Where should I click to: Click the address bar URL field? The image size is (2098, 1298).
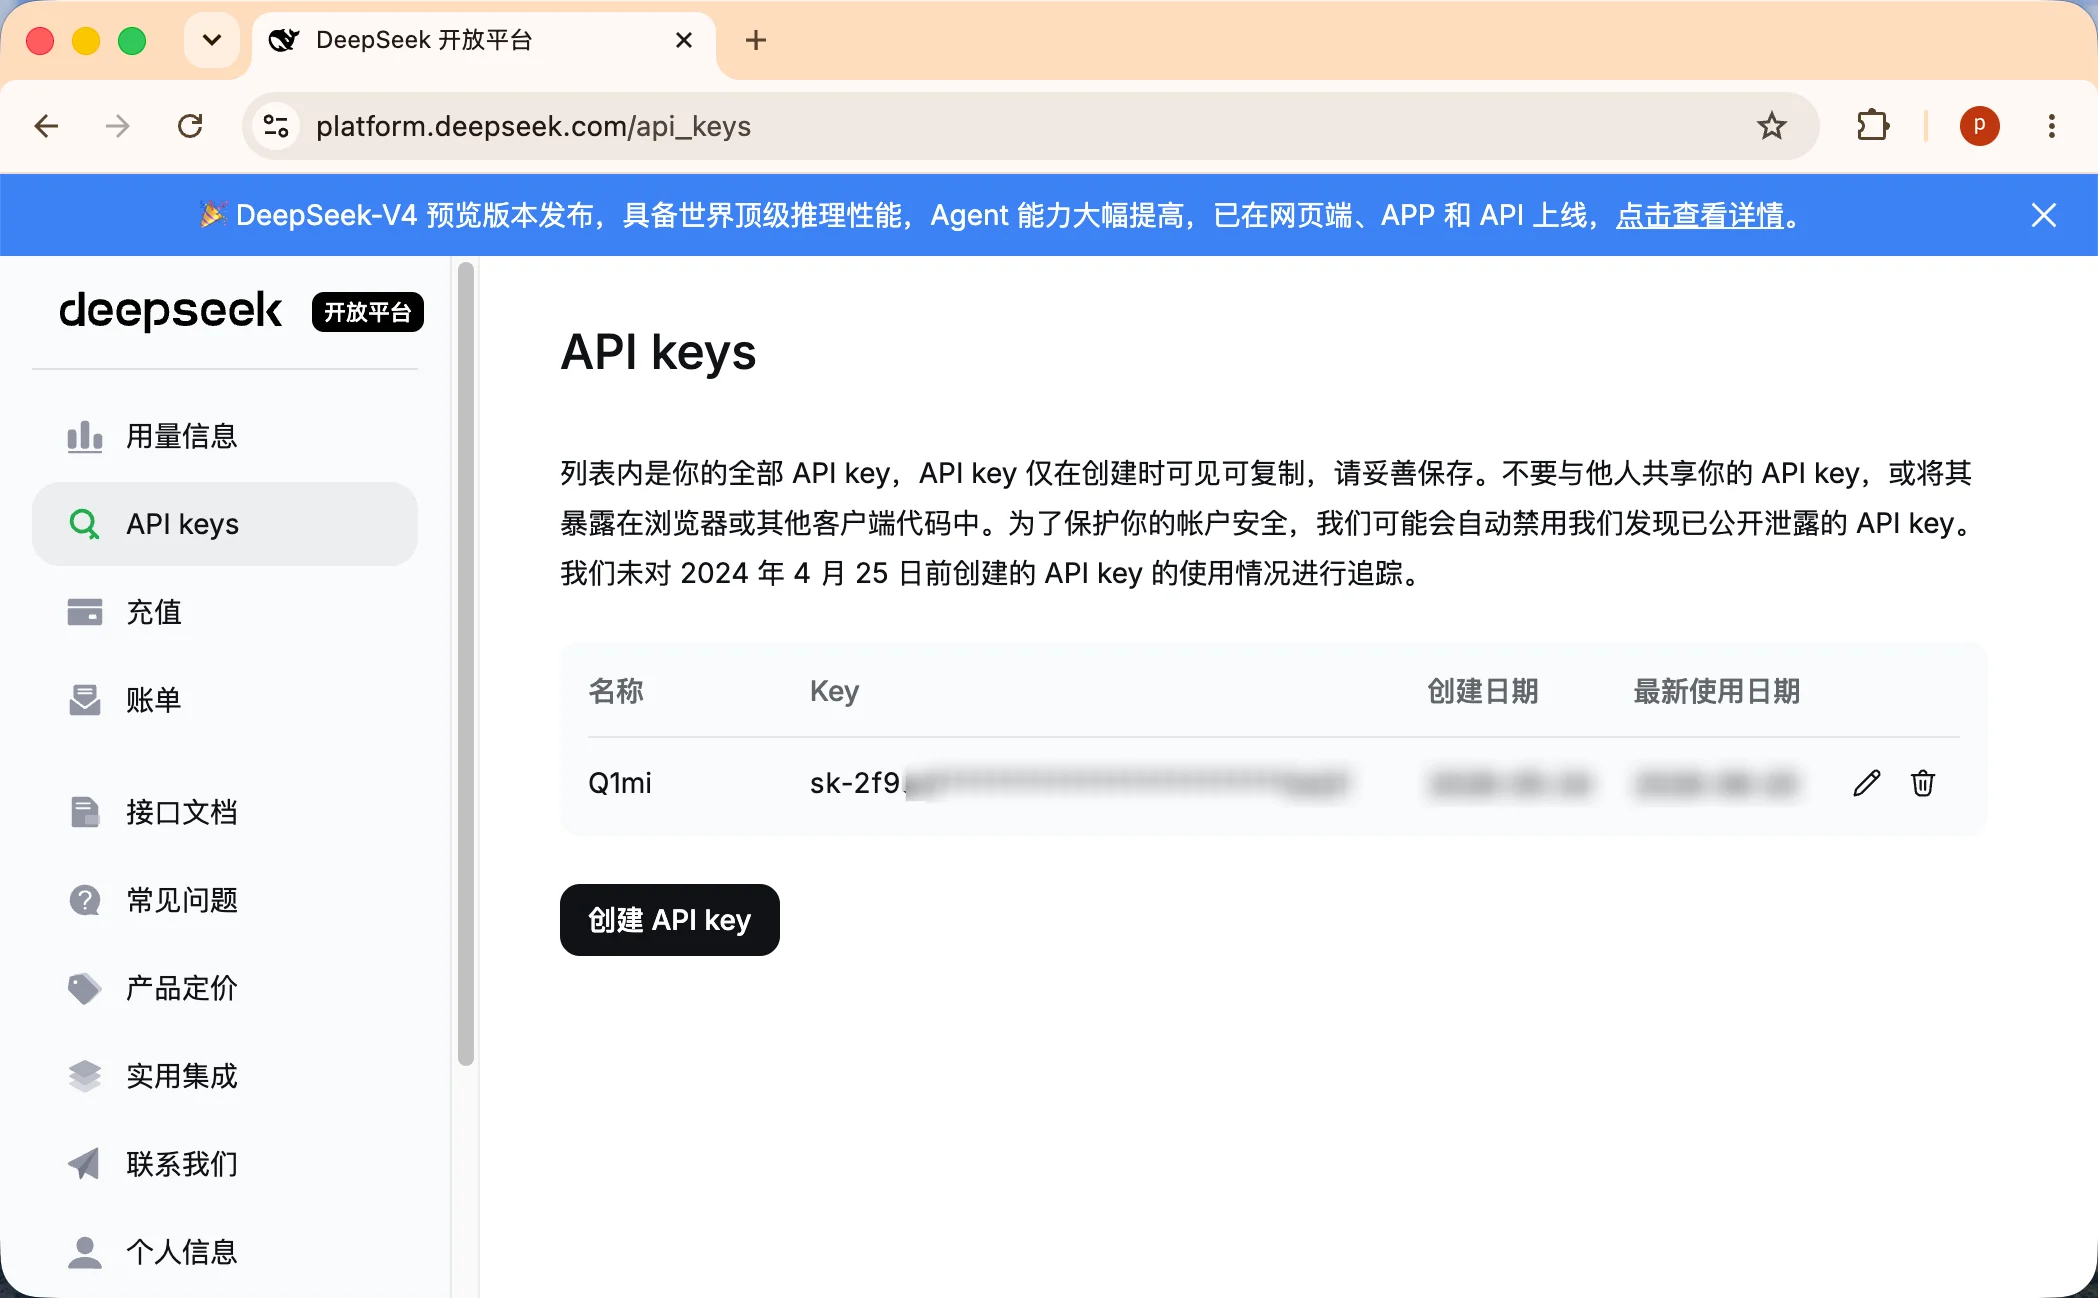[x=1030, y=126]
